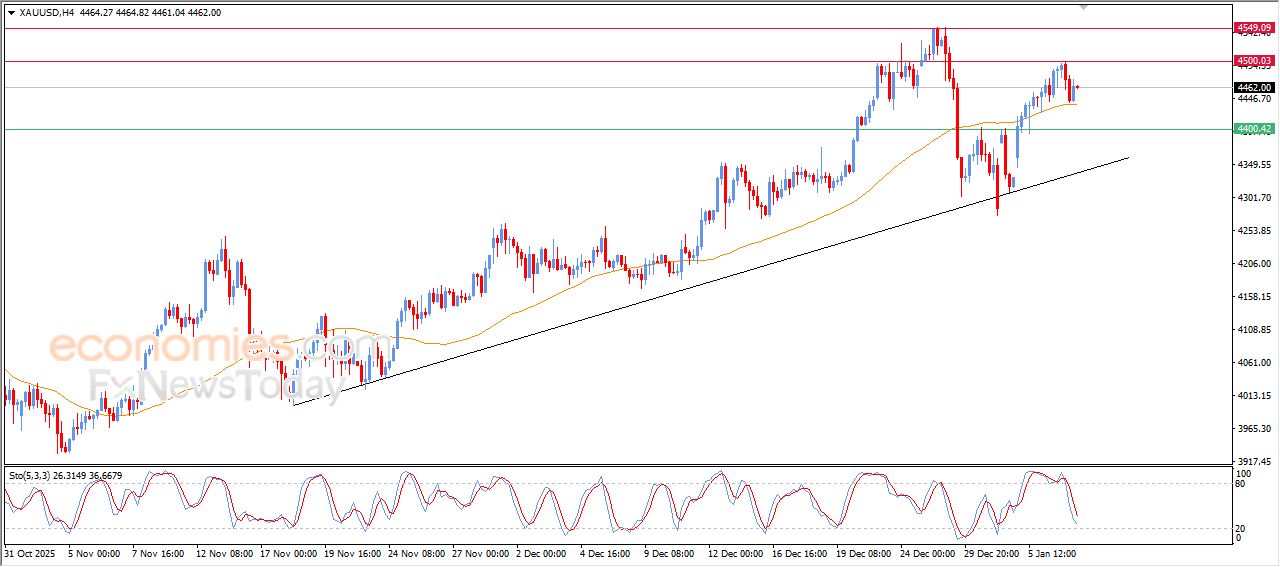Click the stochastic 20 level dashed line
This screenshot has width=1280, height=567.
pos(600,528)
